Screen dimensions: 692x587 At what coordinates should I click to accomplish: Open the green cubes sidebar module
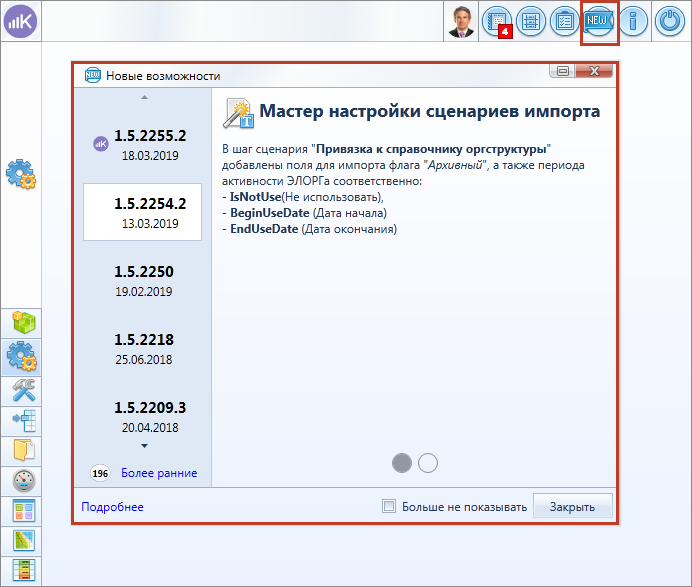(x=23, y=323)
